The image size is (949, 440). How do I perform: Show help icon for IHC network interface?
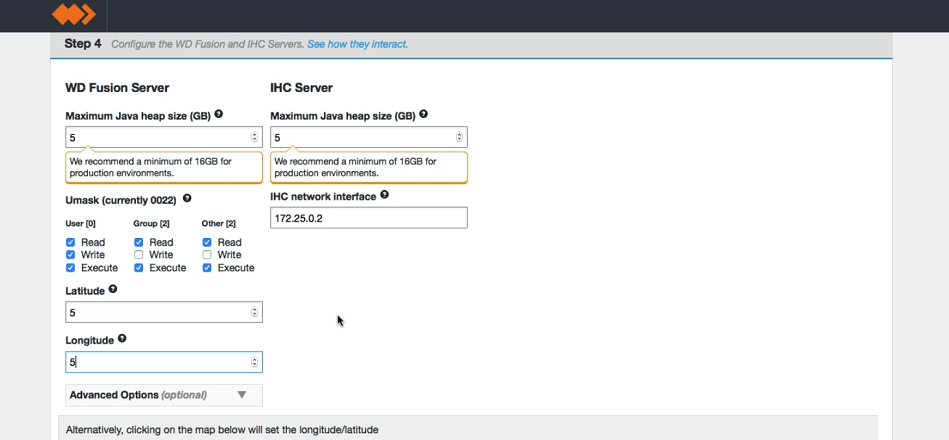tap(384, 195)
